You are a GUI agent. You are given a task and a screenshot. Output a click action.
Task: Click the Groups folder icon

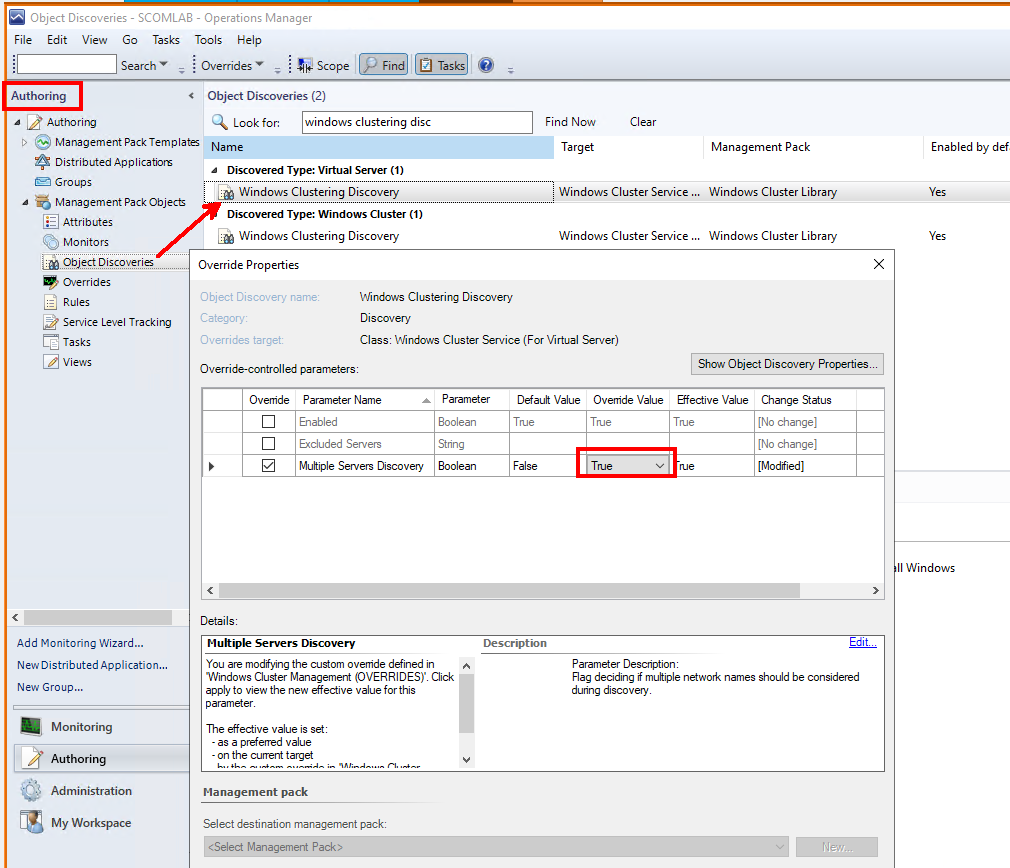pos(43,182)
